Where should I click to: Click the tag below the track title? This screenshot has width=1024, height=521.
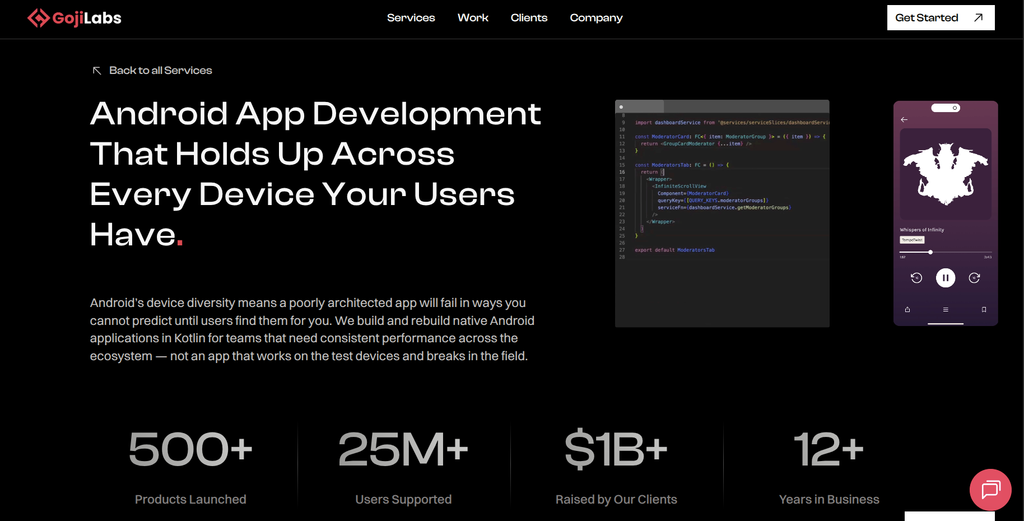(912, 240)
